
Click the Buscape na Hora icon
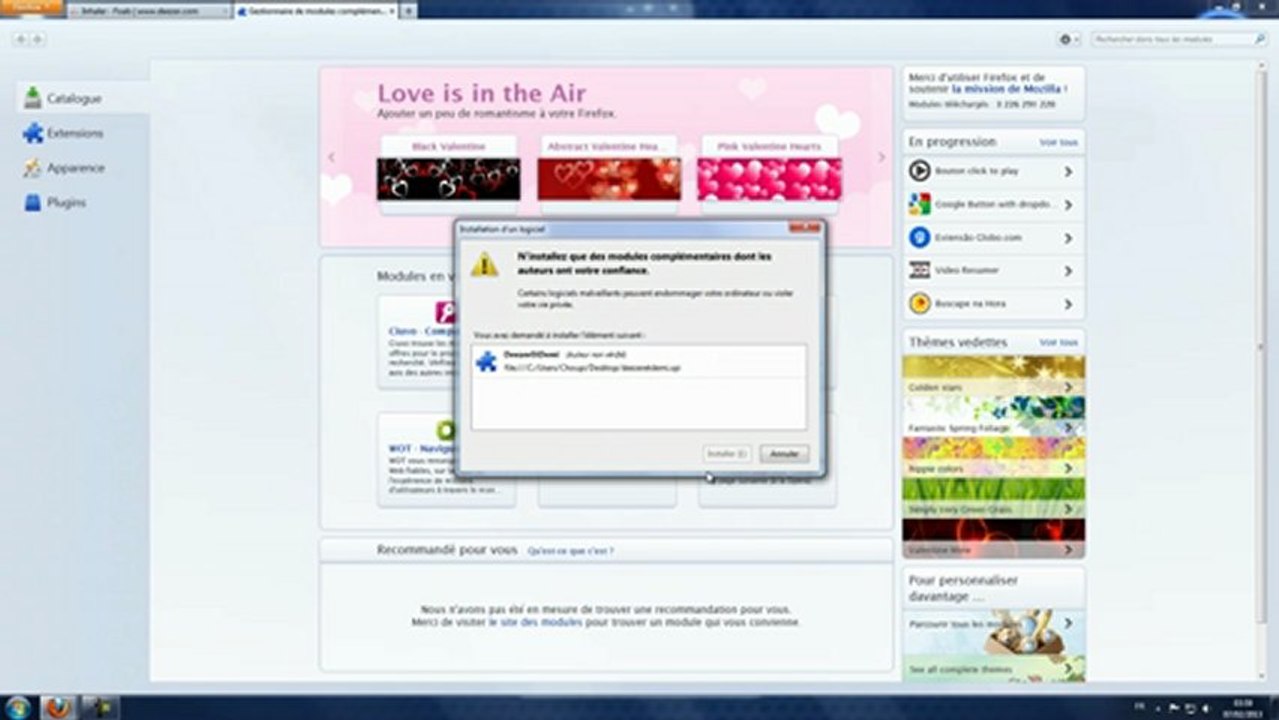click(919, 303)
